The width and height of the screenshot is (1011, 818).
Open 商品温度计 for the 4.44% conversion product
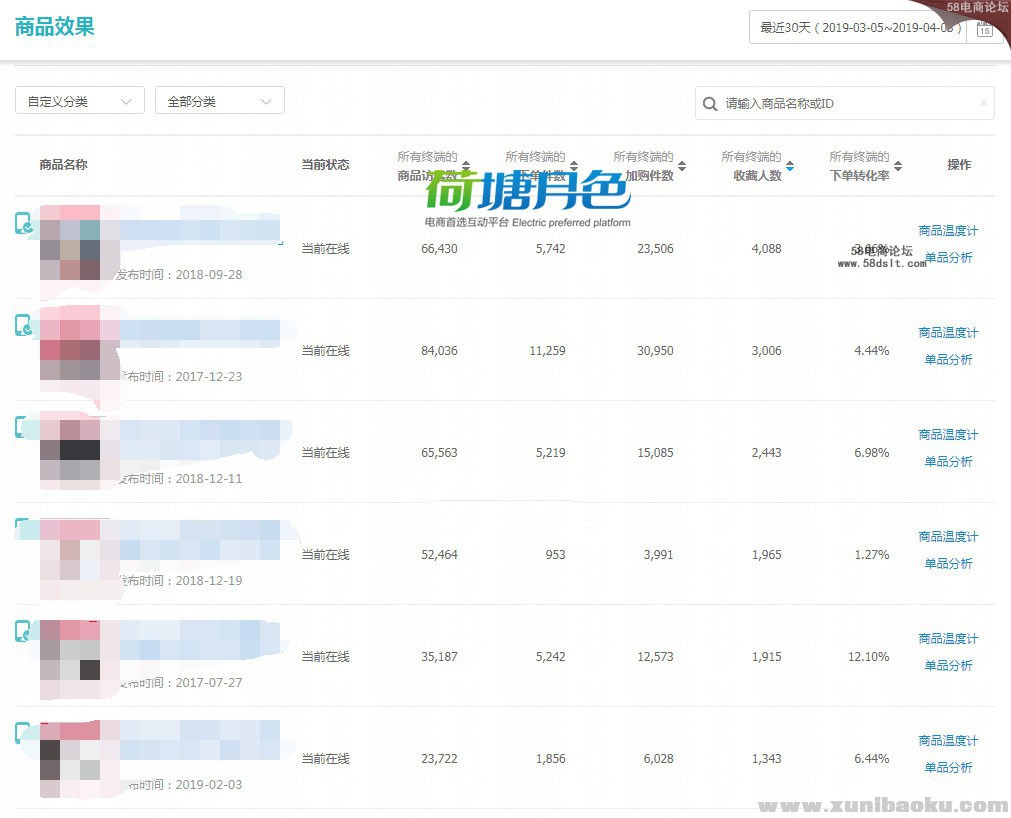948,333
